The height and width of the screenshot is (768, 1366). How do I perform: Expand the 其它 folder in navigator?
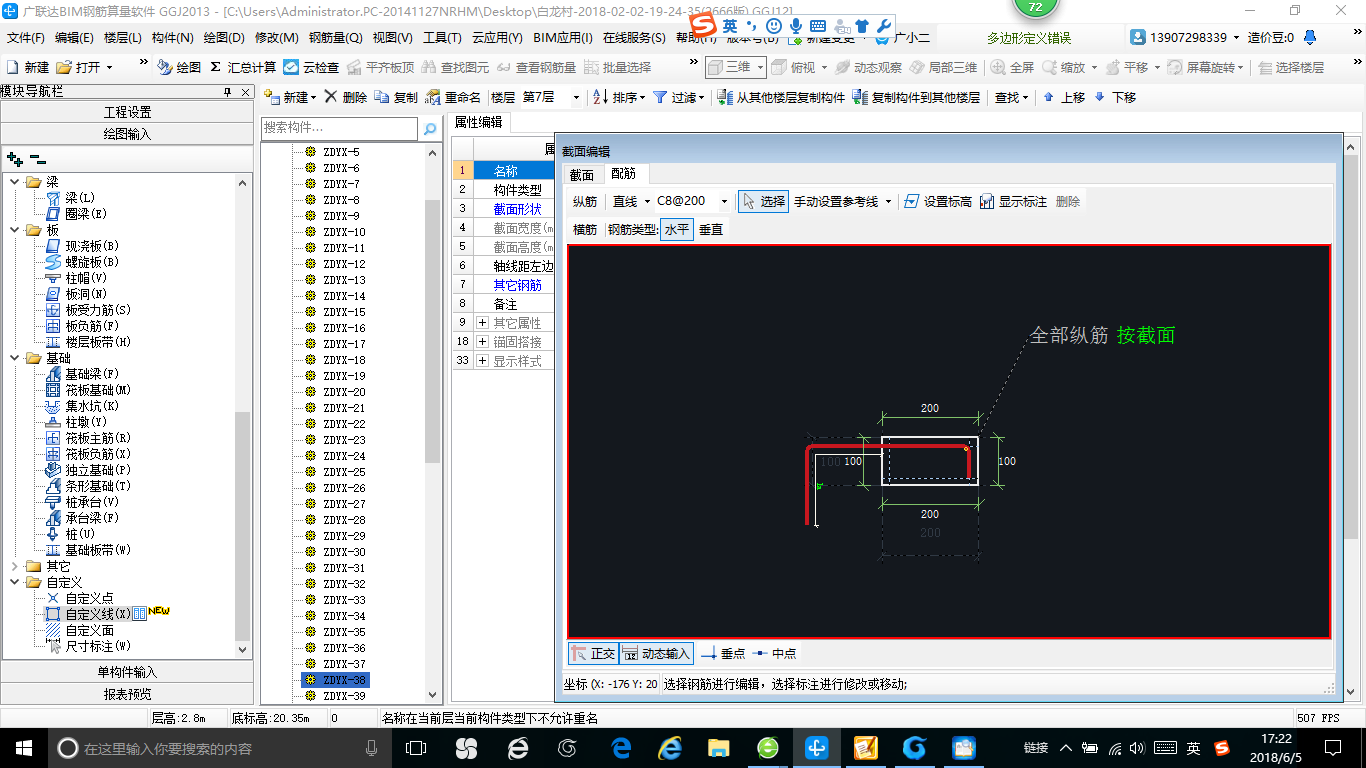coord(14,566)
